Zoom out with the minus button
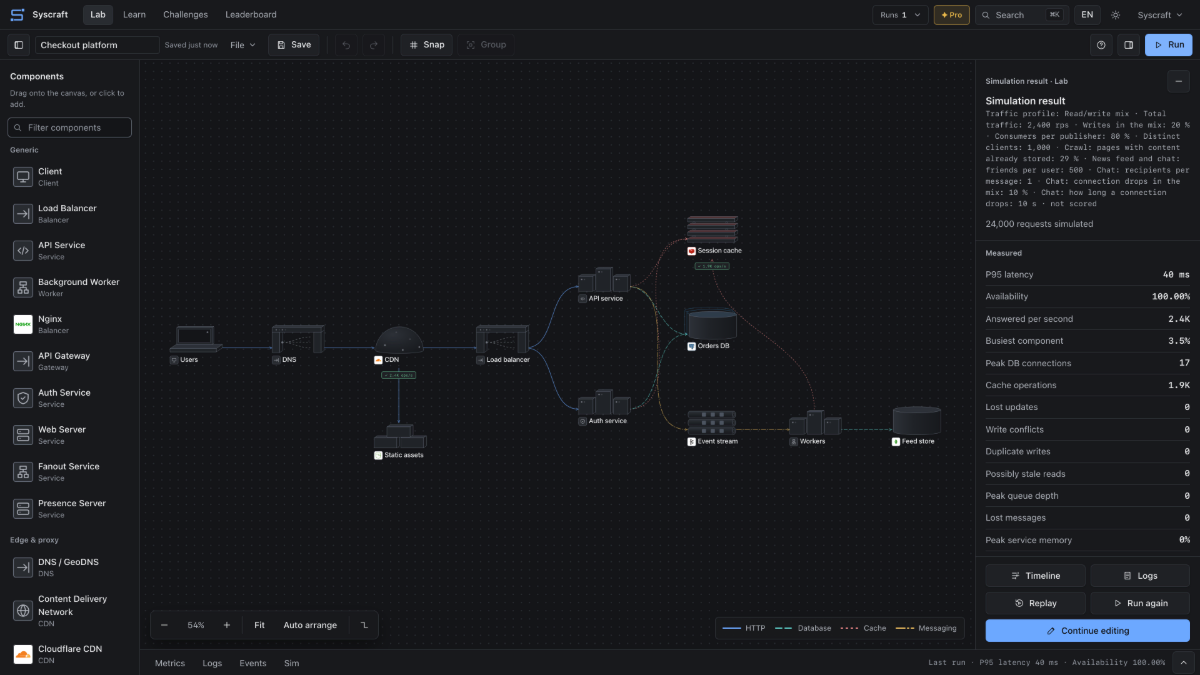This screenshot has height=675, width=1200. 165,625
